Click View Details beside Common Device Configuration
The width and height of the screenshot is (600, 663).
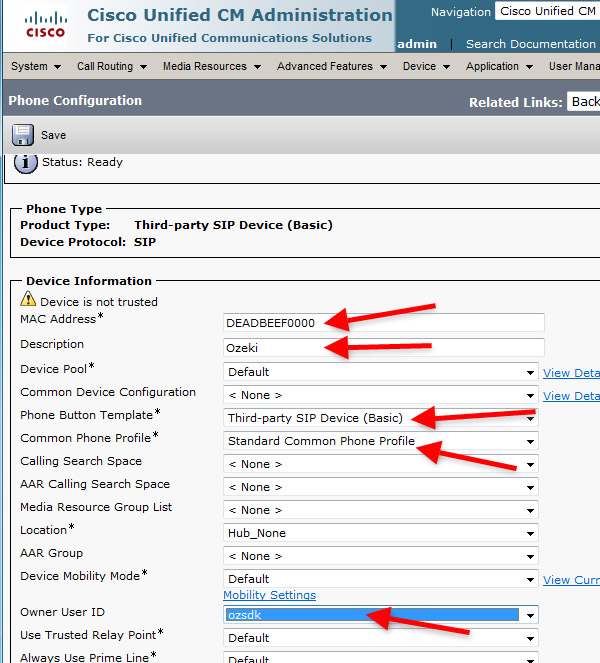point(571,396)
